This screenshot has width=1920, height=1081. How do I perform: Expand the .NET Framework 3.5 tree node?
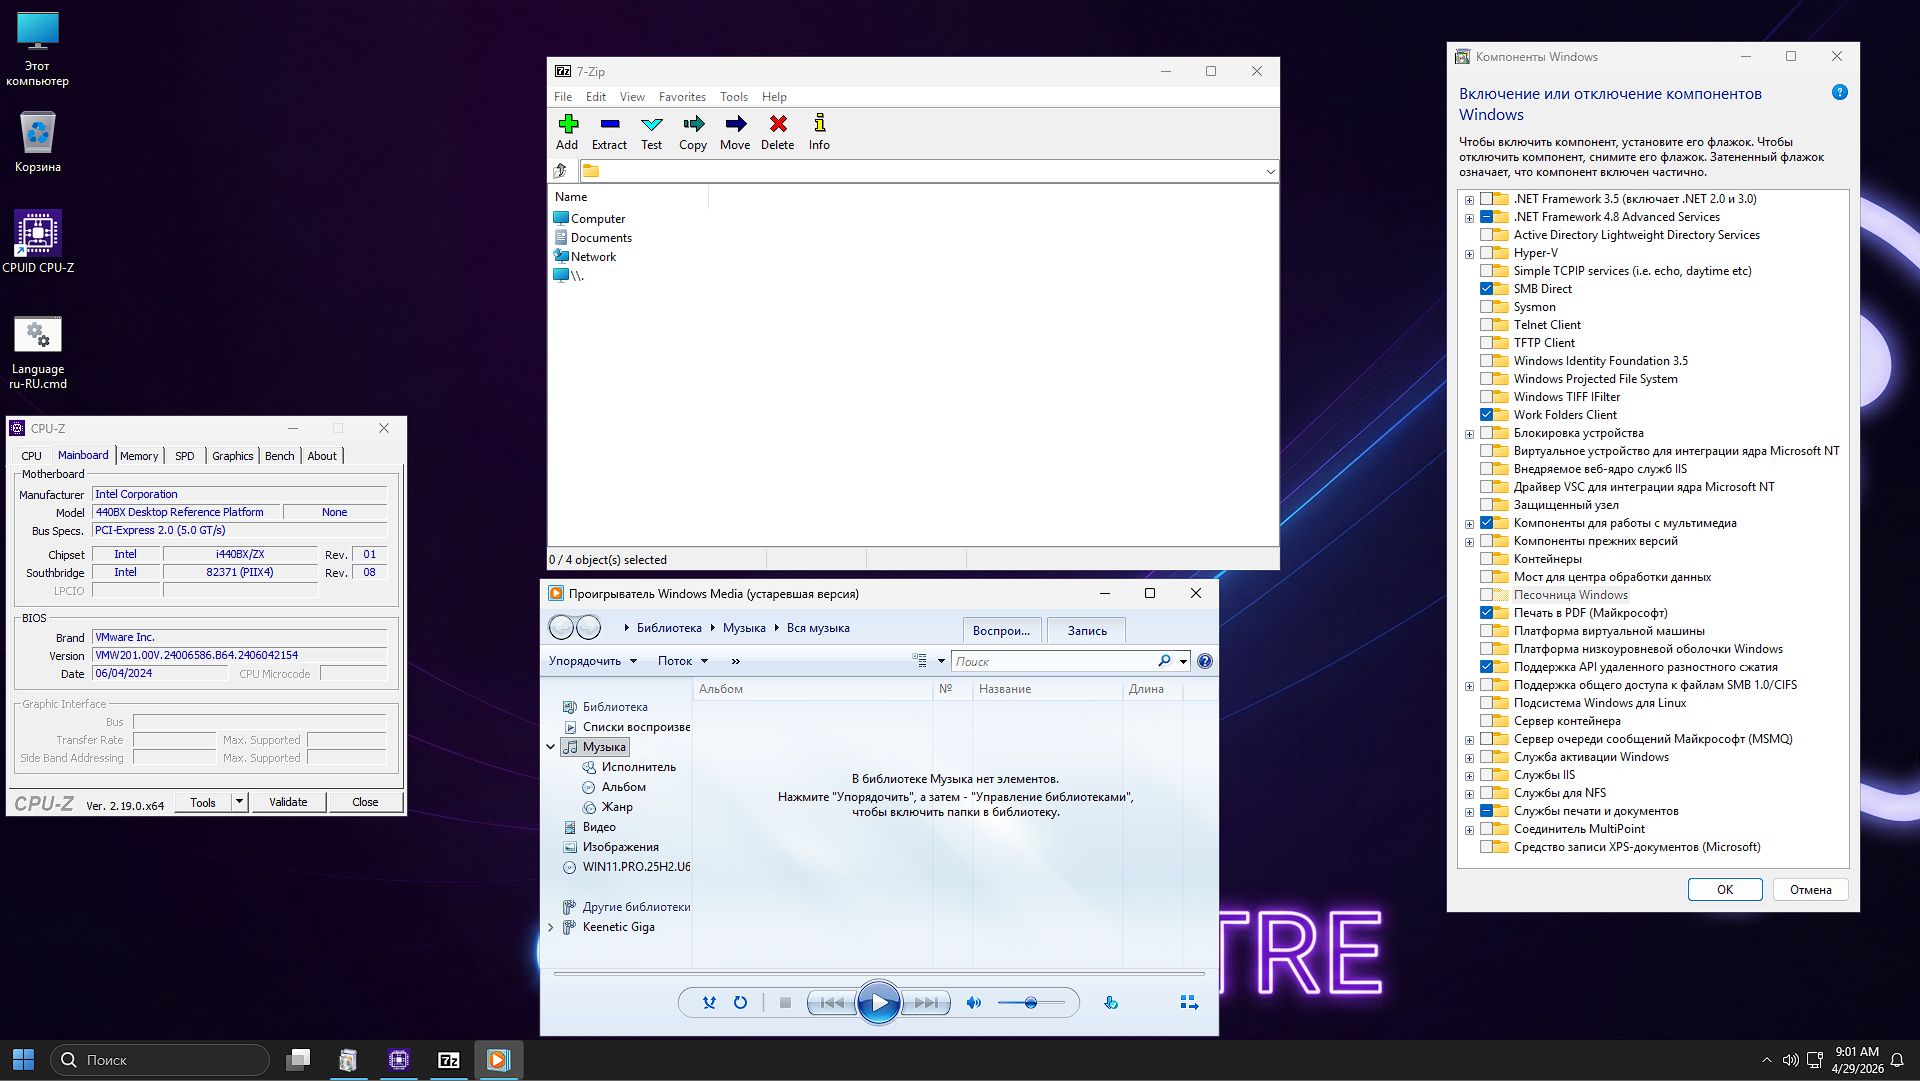[1469, 199]
